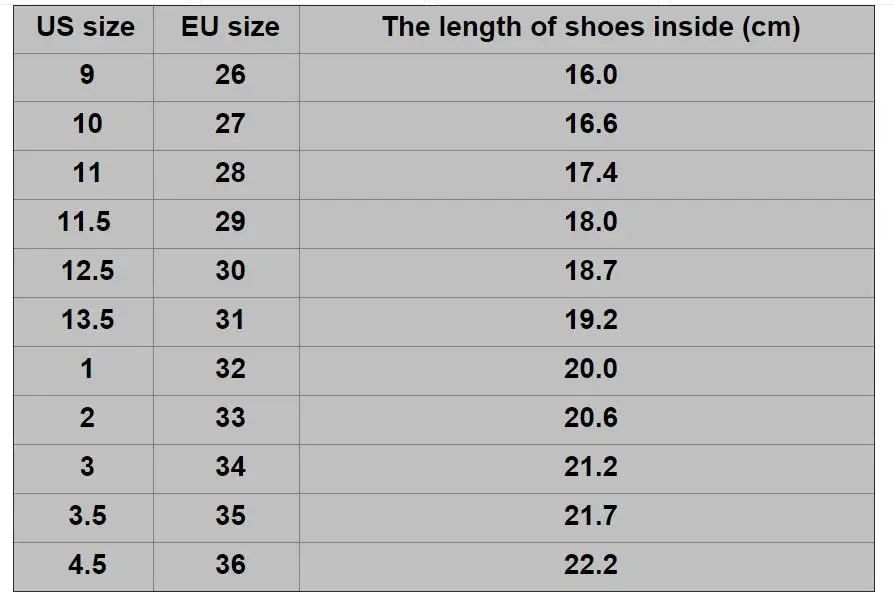Click the US size 10 cell
894x599 pixels.
[84, 127]
